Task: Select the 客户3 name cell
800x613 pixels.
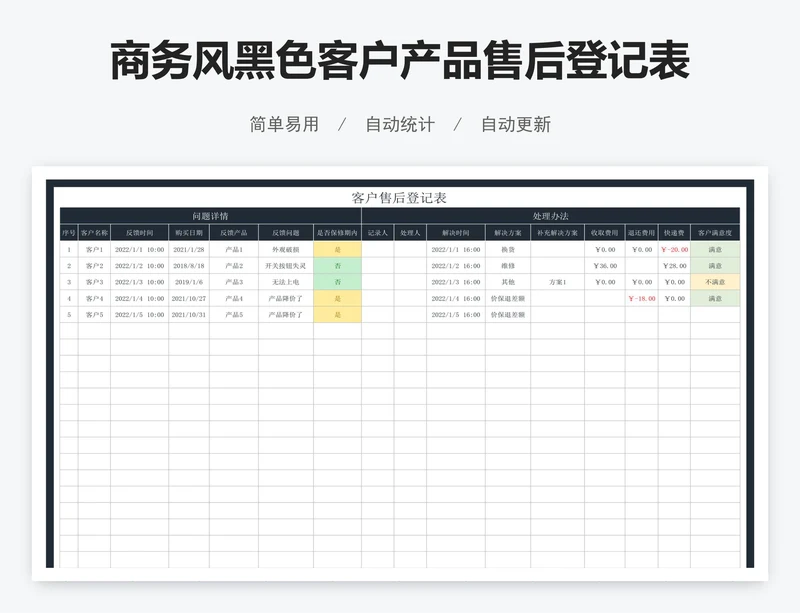Action: pos(94,282)
